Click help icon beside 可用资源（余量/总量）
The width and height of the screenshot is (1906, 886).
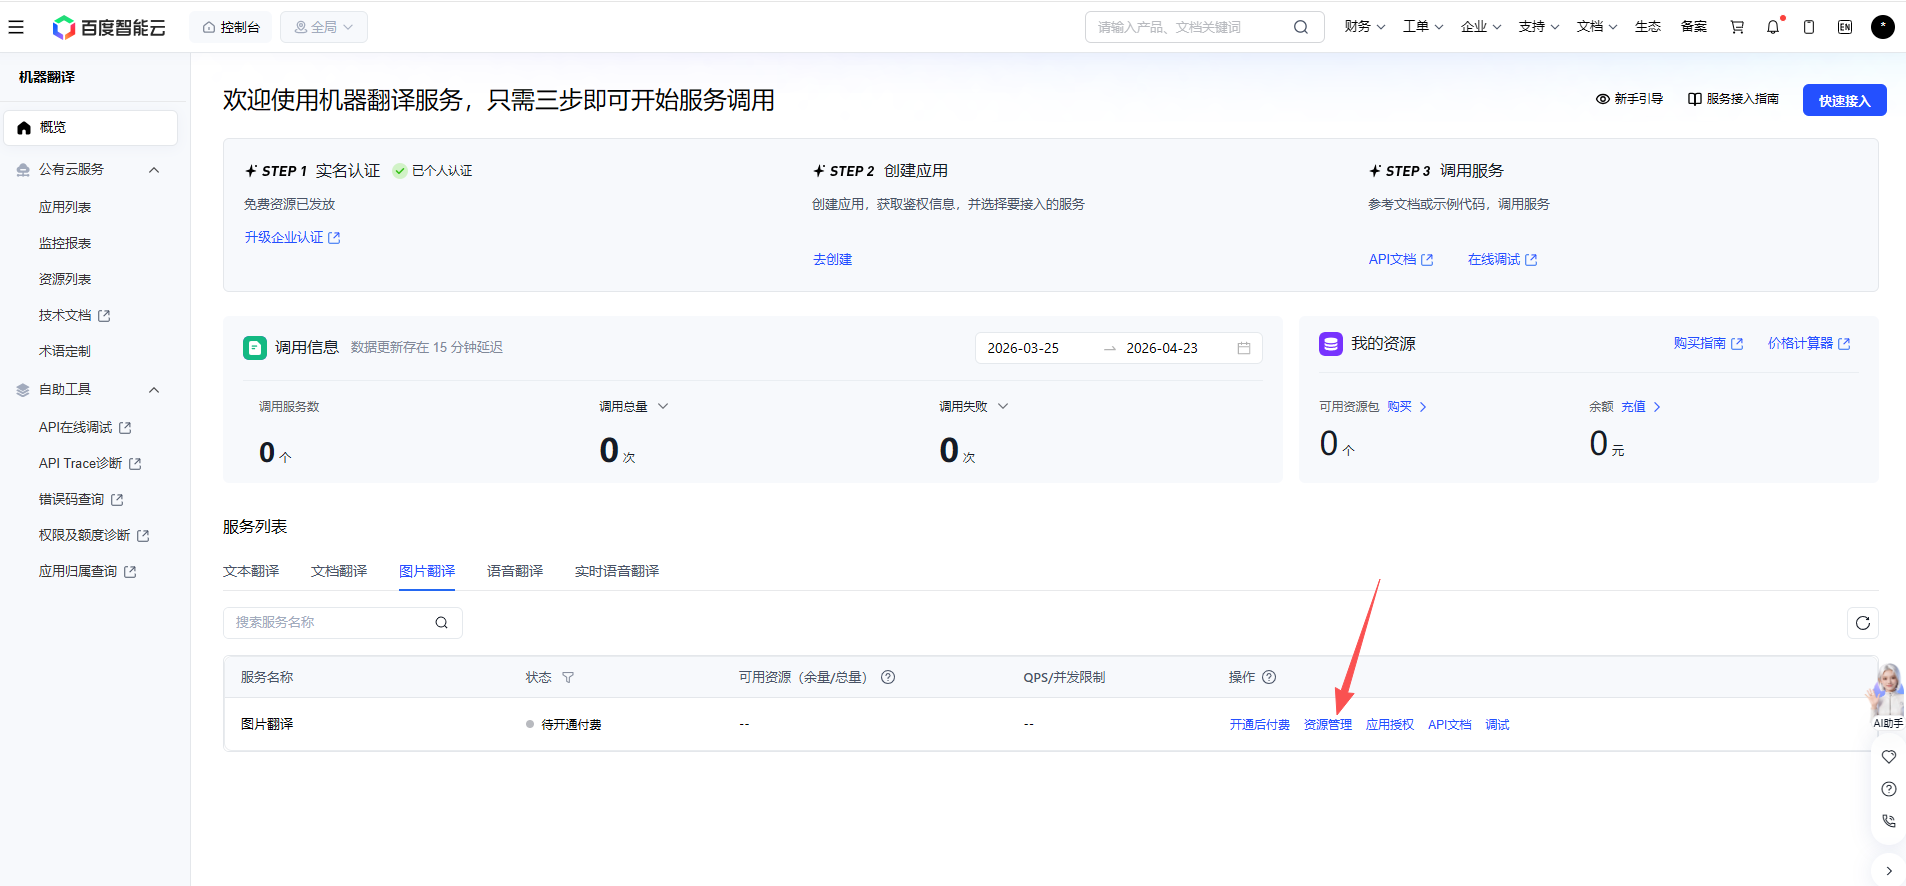(x=888, y=677)
